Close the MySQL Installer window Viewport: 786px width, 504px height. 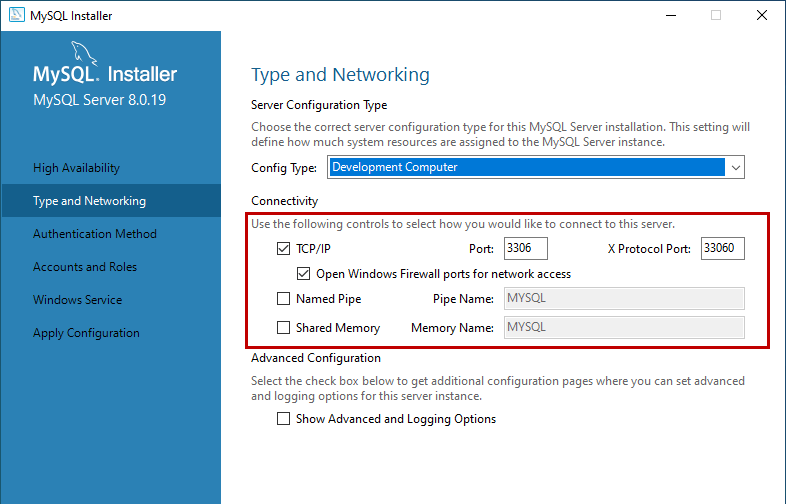pyautogui.click(x=761, y=16)
